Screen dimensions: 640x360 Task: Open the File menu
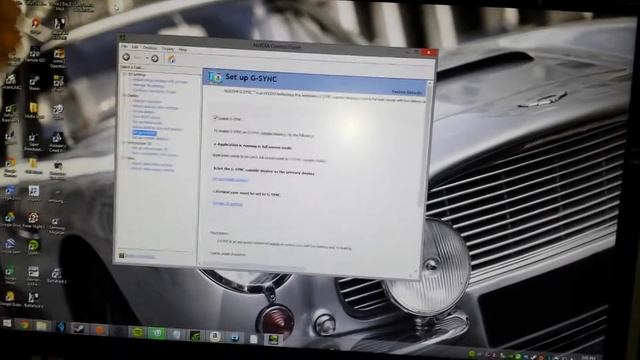tap(124, 47)
